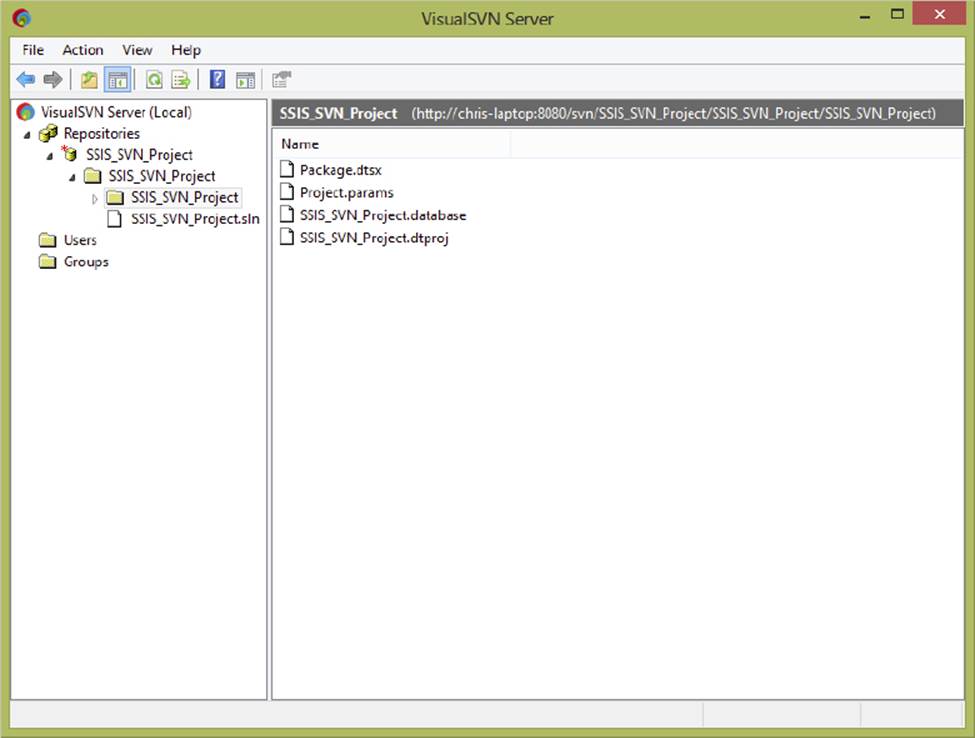Click the Export List toolbar icon

coord(181,80)
